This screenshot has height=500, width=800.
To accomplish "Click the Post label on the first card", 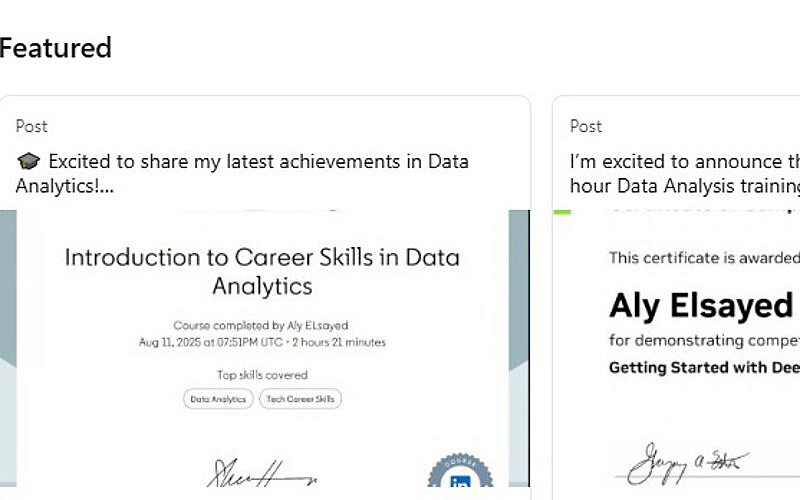I will coord(32,126).
